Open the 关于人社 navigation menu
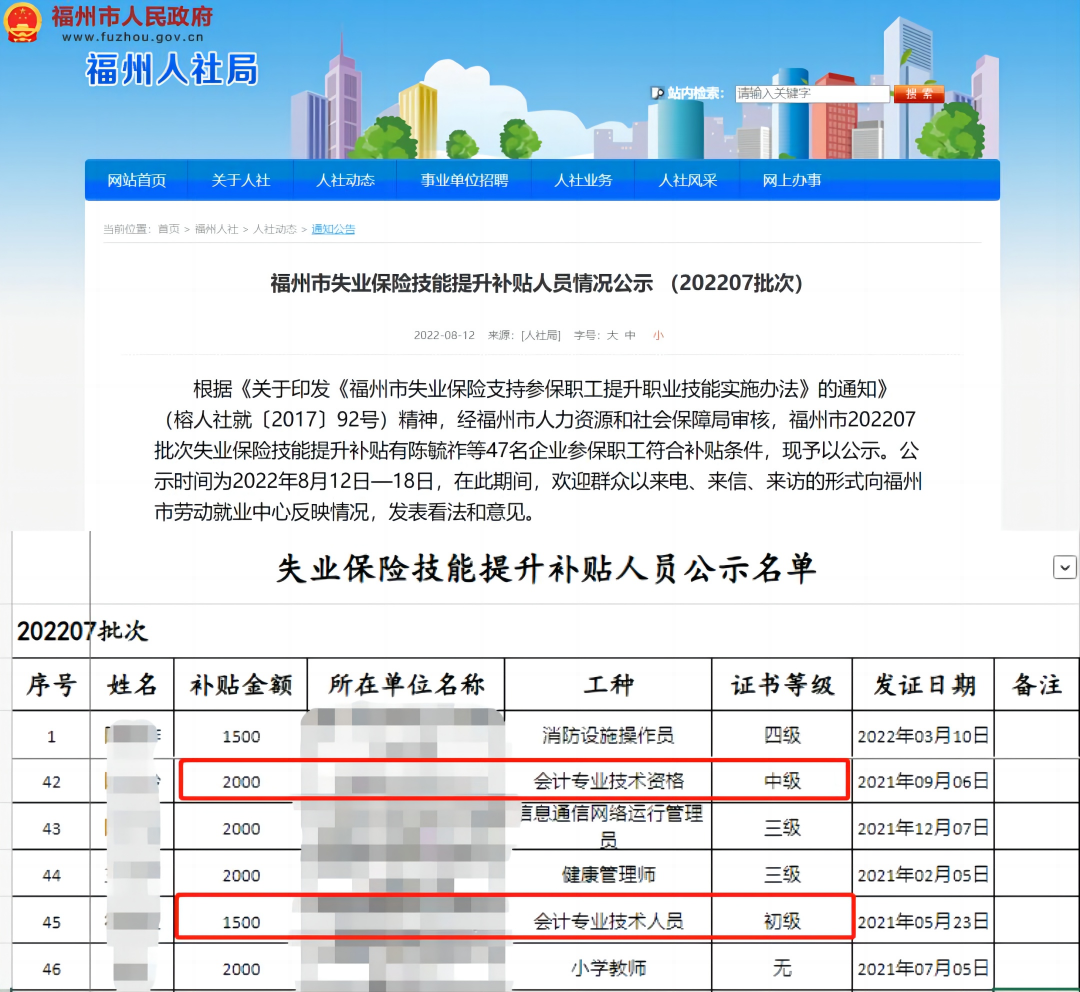 [x=240, y=179]
